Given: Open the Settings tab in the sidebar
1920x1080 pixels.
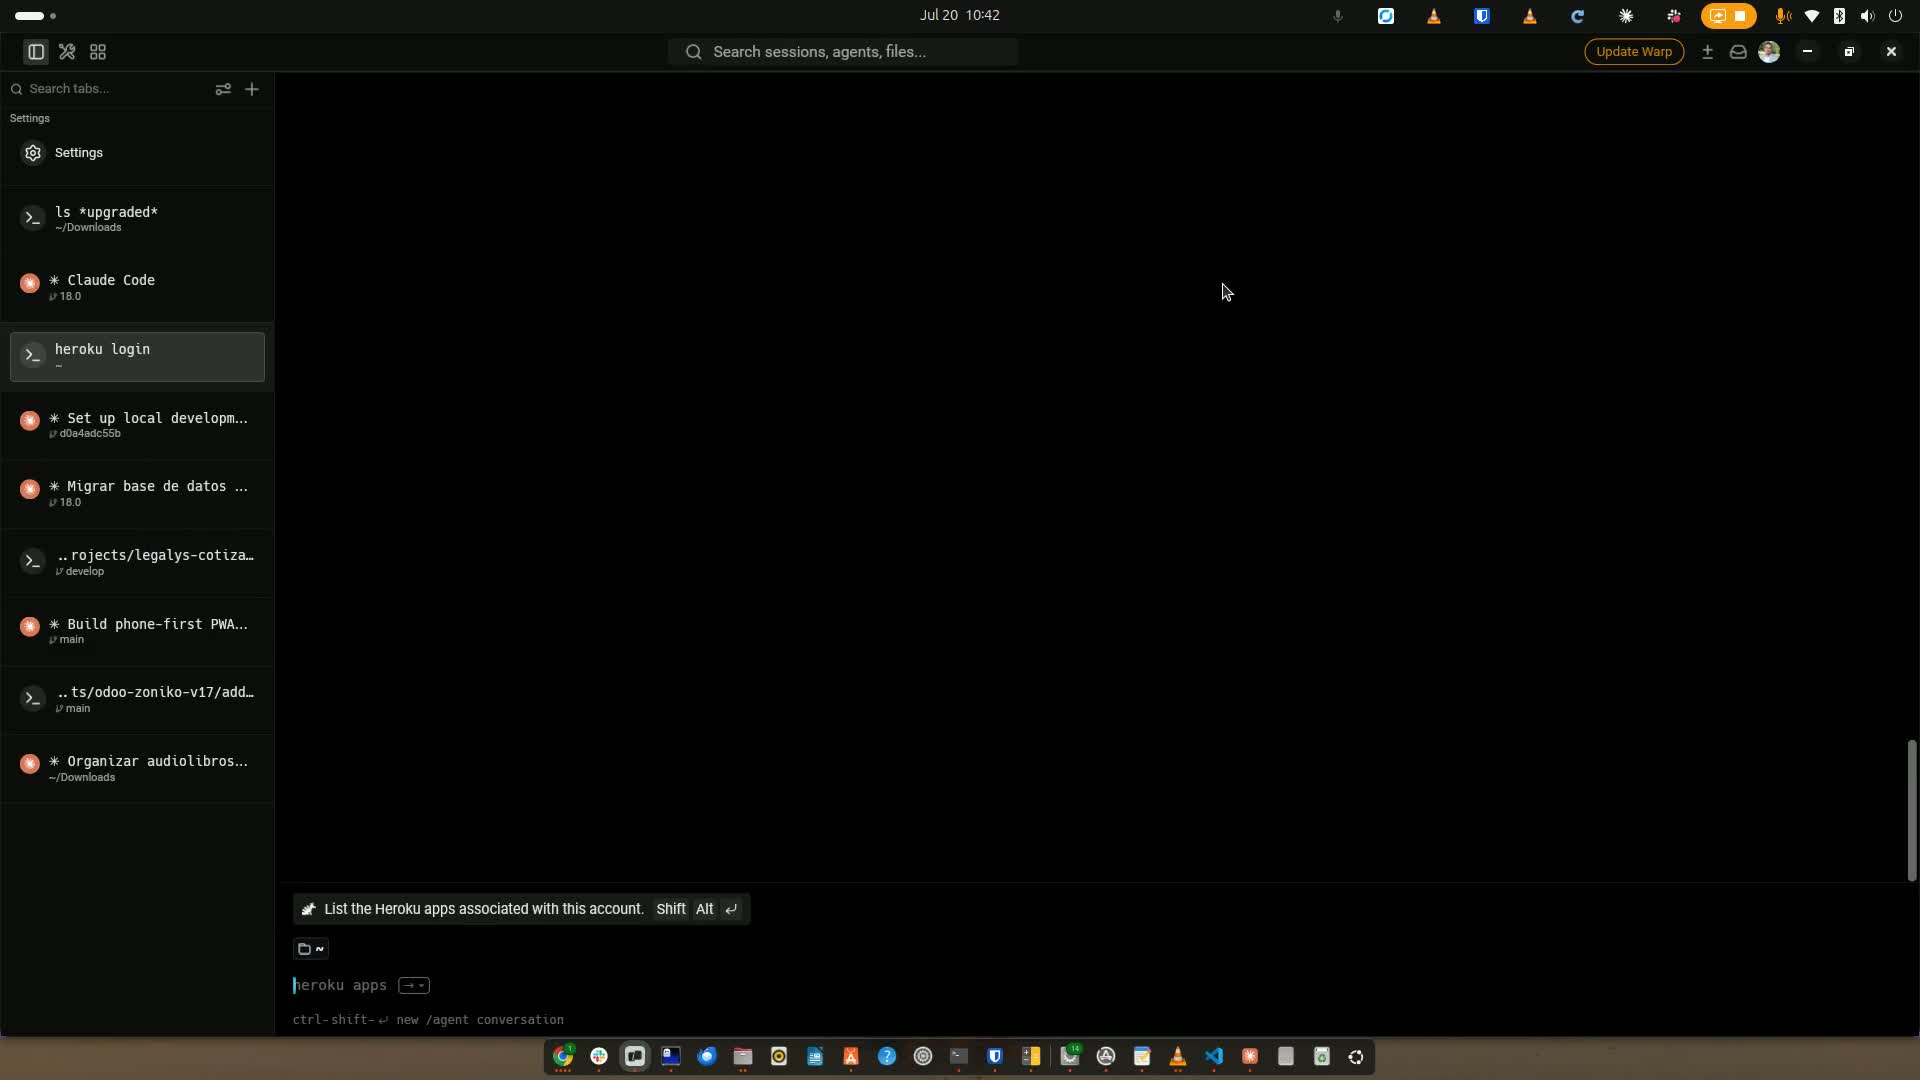Looking at the screenshot, I should [x=137, y=153].
